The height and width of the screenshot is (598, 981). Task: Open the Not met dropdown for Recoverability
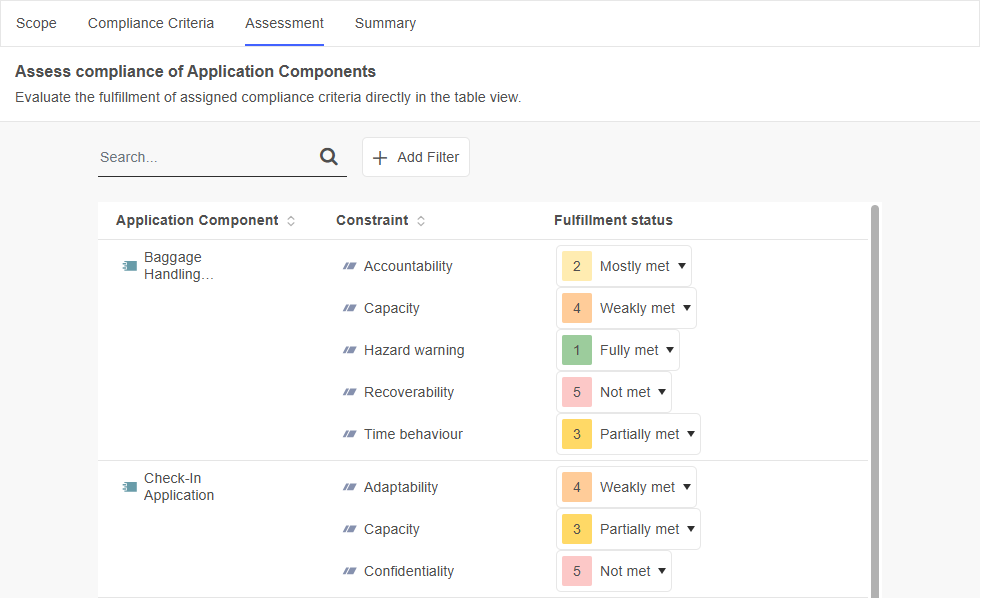[x=614, y=392]
